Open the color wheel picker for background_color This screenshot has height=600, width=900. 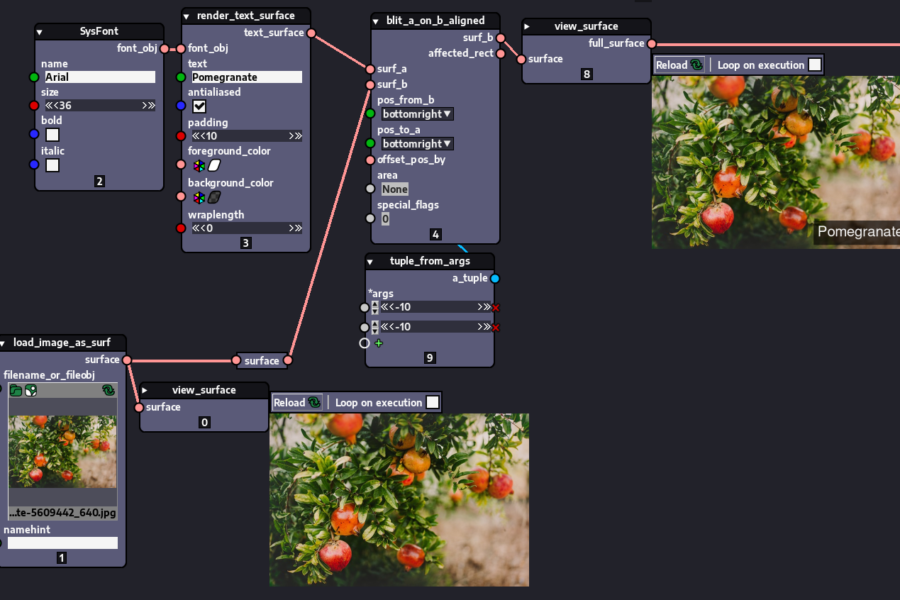[x=199, y=197]
